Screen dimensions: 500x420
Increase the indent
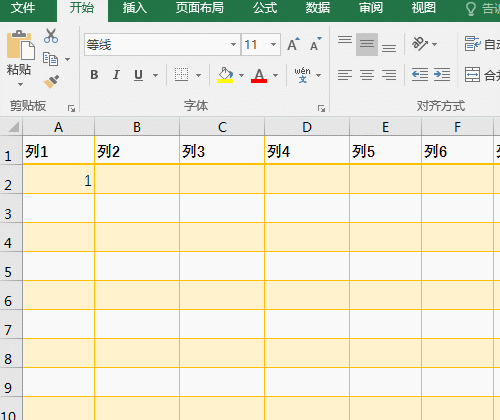(x=442, y=75)
